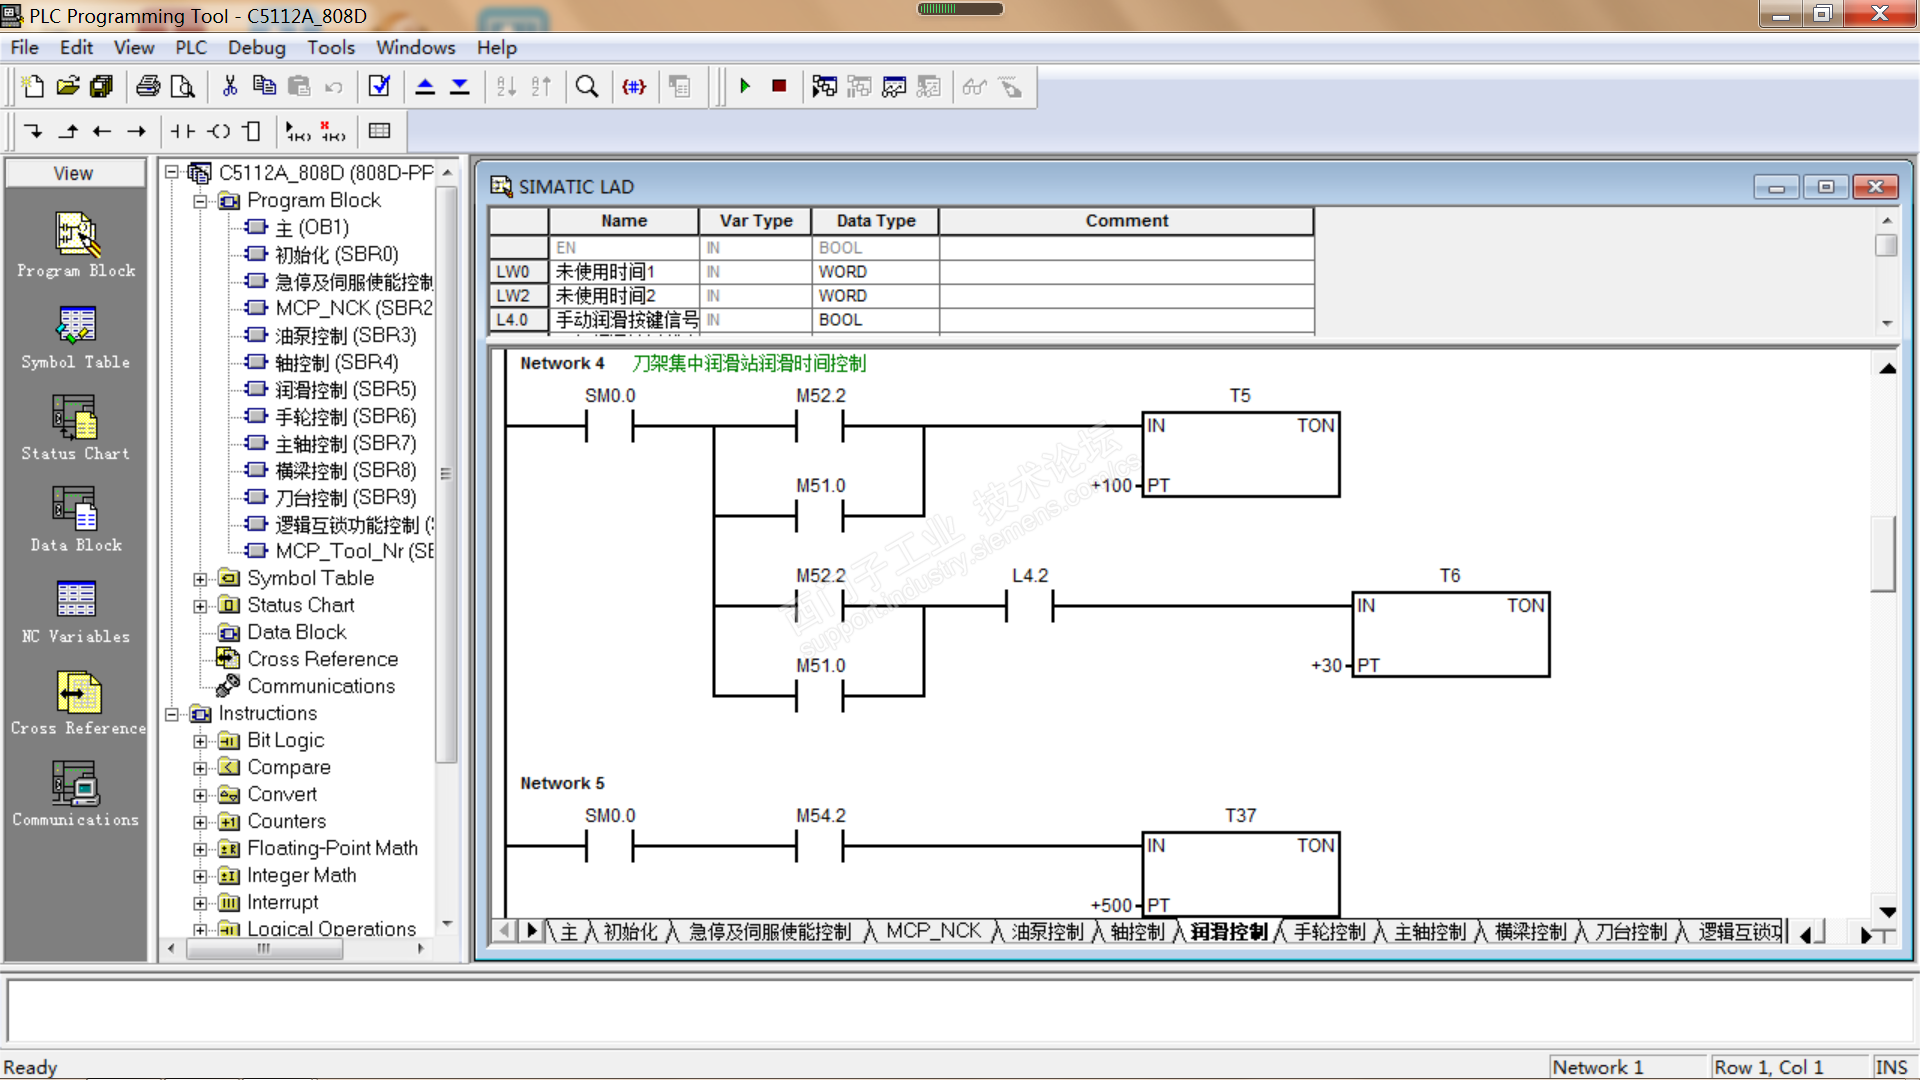Click the red Stop PLC square

779,87
